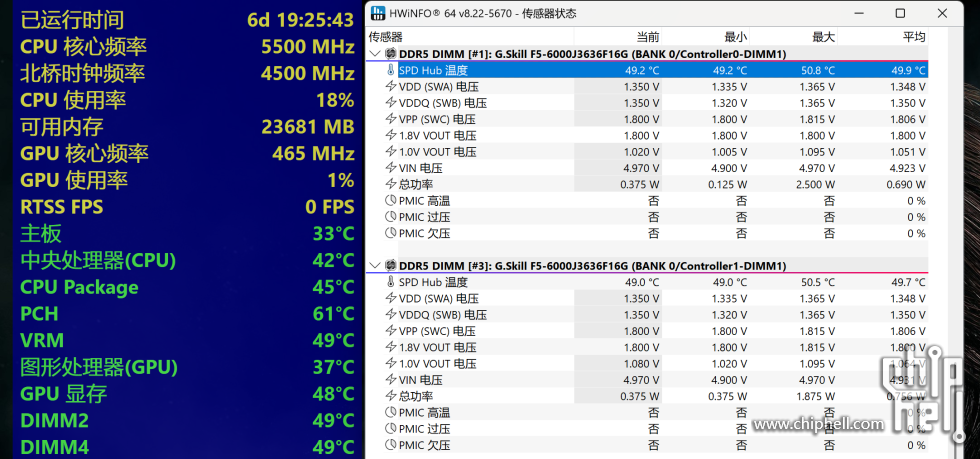Click DIMM #3 max total power 1.875 W

(815, 396)
